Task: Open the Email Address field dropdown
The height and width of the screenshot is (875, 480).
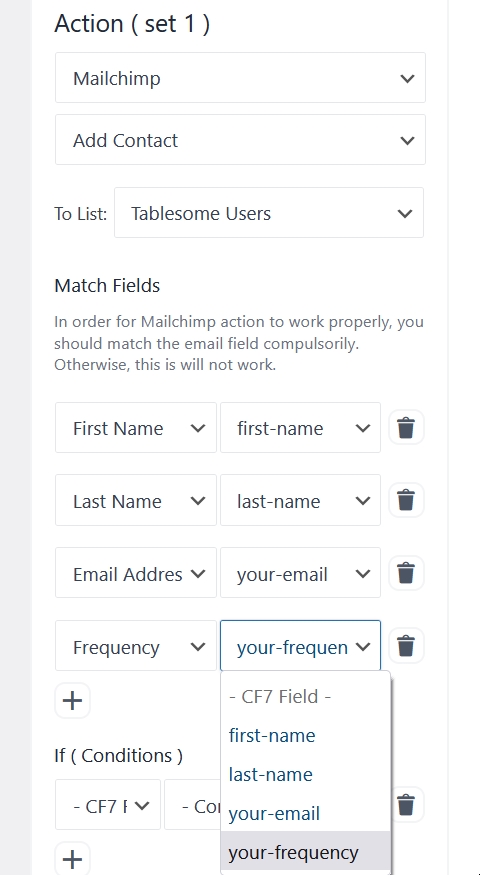Action: 136,573
